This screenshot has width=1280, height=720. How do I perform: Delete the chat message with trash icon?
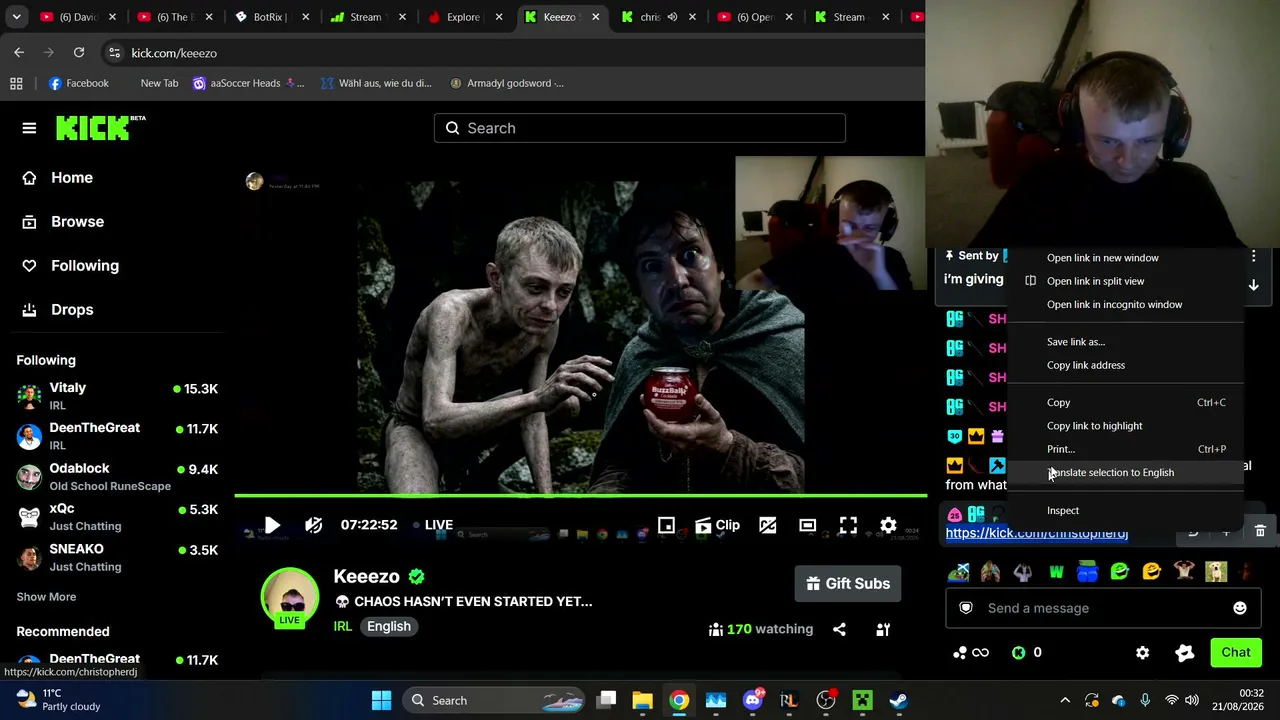1260,531
